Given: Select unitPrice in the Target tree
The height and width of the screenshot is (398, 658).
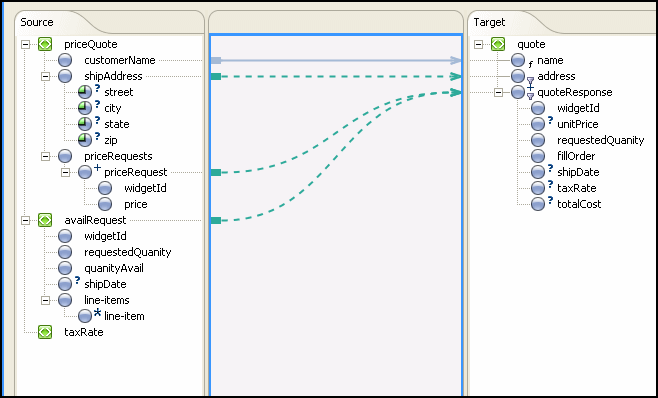Looking at the screenshot, I should (578, 124).
